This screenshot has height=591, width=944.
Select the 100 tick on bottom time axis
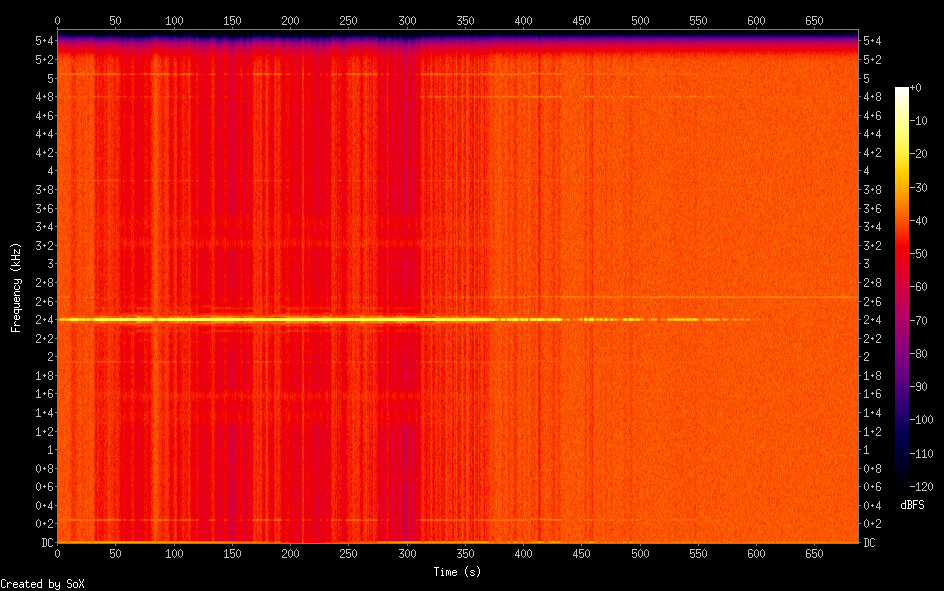click(174, 553)
